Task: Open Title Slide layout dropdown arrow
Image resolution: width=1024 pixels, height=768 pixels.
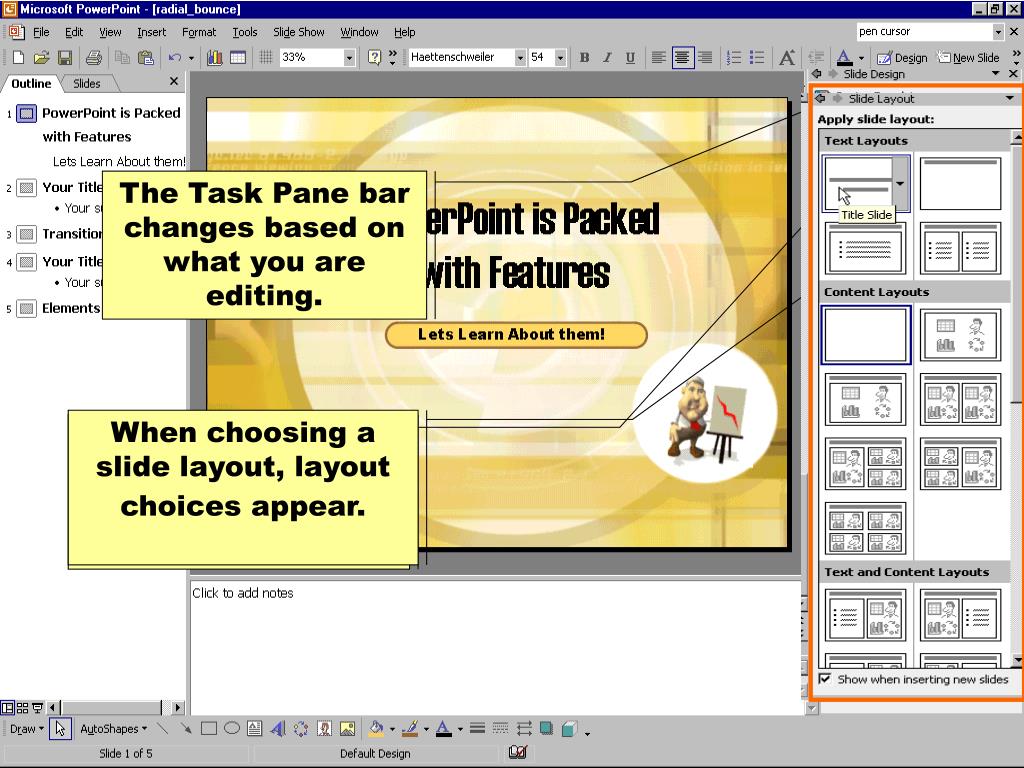Action: (x=901, y=184)
